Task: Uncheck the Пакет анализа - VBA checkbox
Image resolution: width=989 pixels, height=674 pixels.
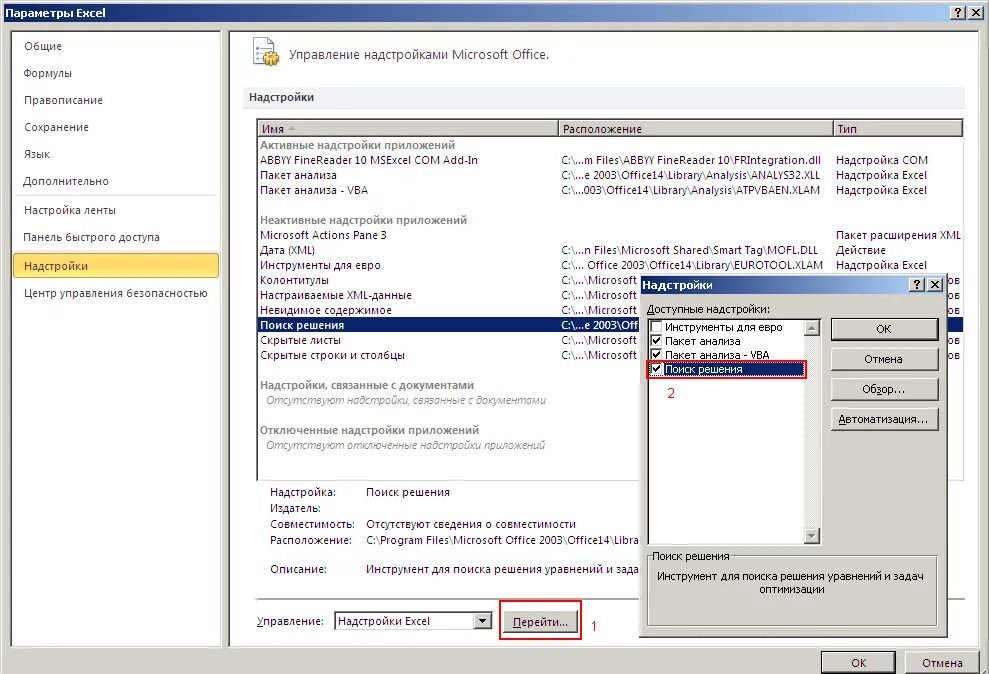Action: pyautogui.click(x=657, y=355)
